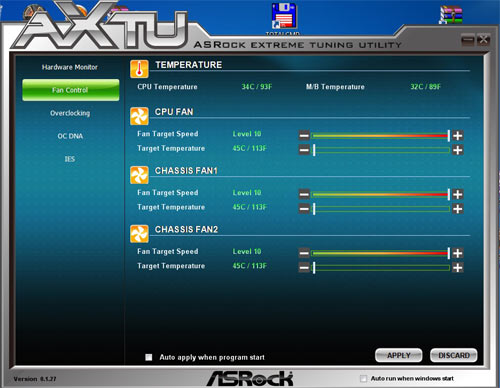500x388 pixels.
Task: Click the CPU fan target temperature slider
Action: [x=381, y=150]
